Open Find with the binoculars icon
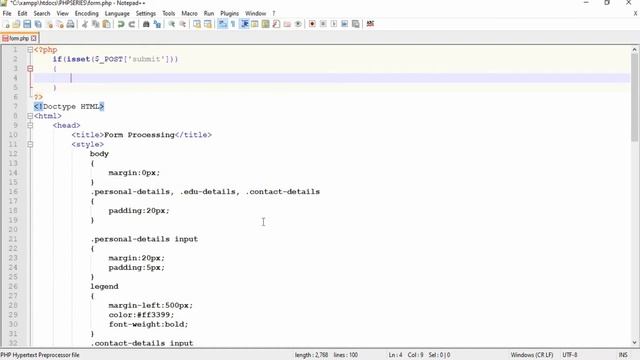The image size is (640, 360). (x=146, y=24)
